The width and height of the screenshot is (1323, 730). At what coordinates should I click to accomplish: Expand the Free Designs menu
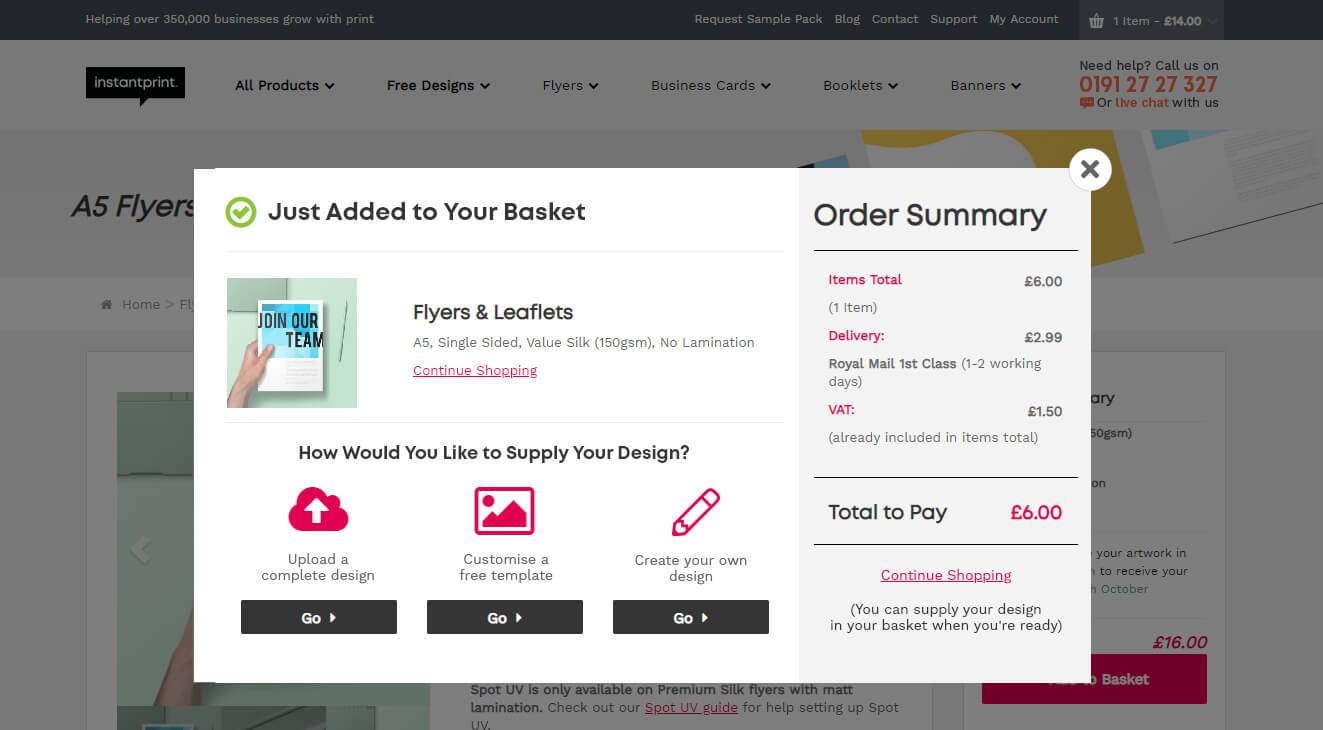click(x=438, y=86)
